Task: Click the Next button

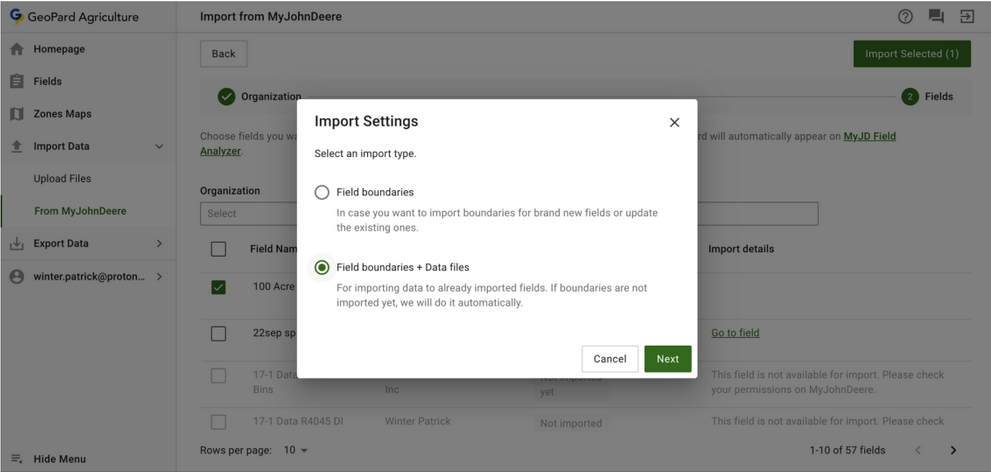Action: (x=667, y=359)
